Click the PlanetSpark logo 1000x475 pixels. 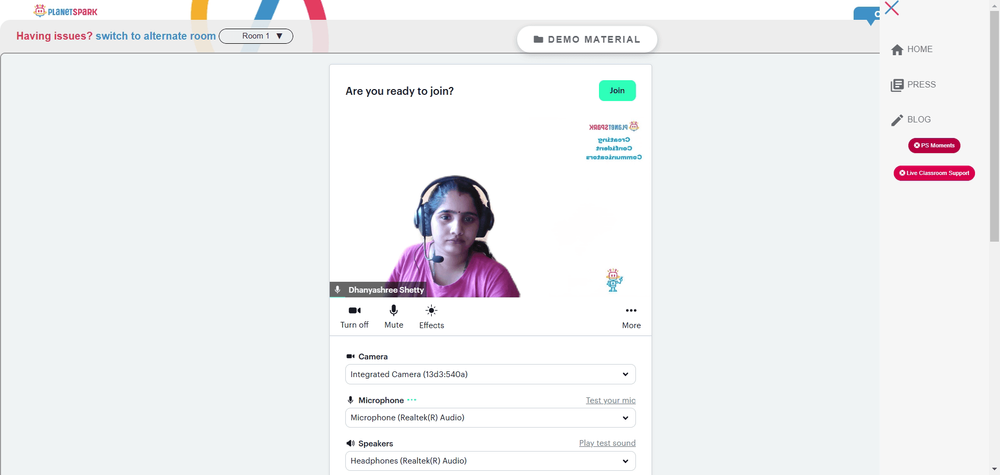tap(66, 11)
